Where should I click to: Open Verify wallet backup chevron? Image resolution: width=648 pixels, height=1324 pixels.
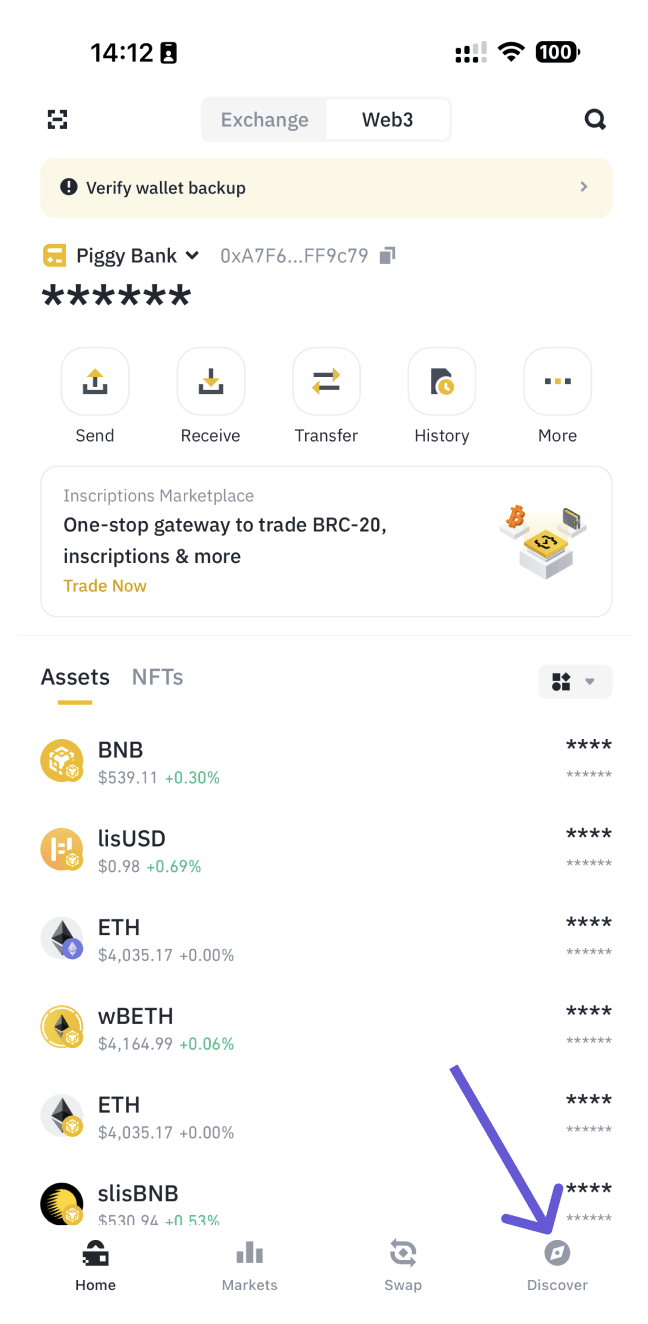click(x=584, y=187)
